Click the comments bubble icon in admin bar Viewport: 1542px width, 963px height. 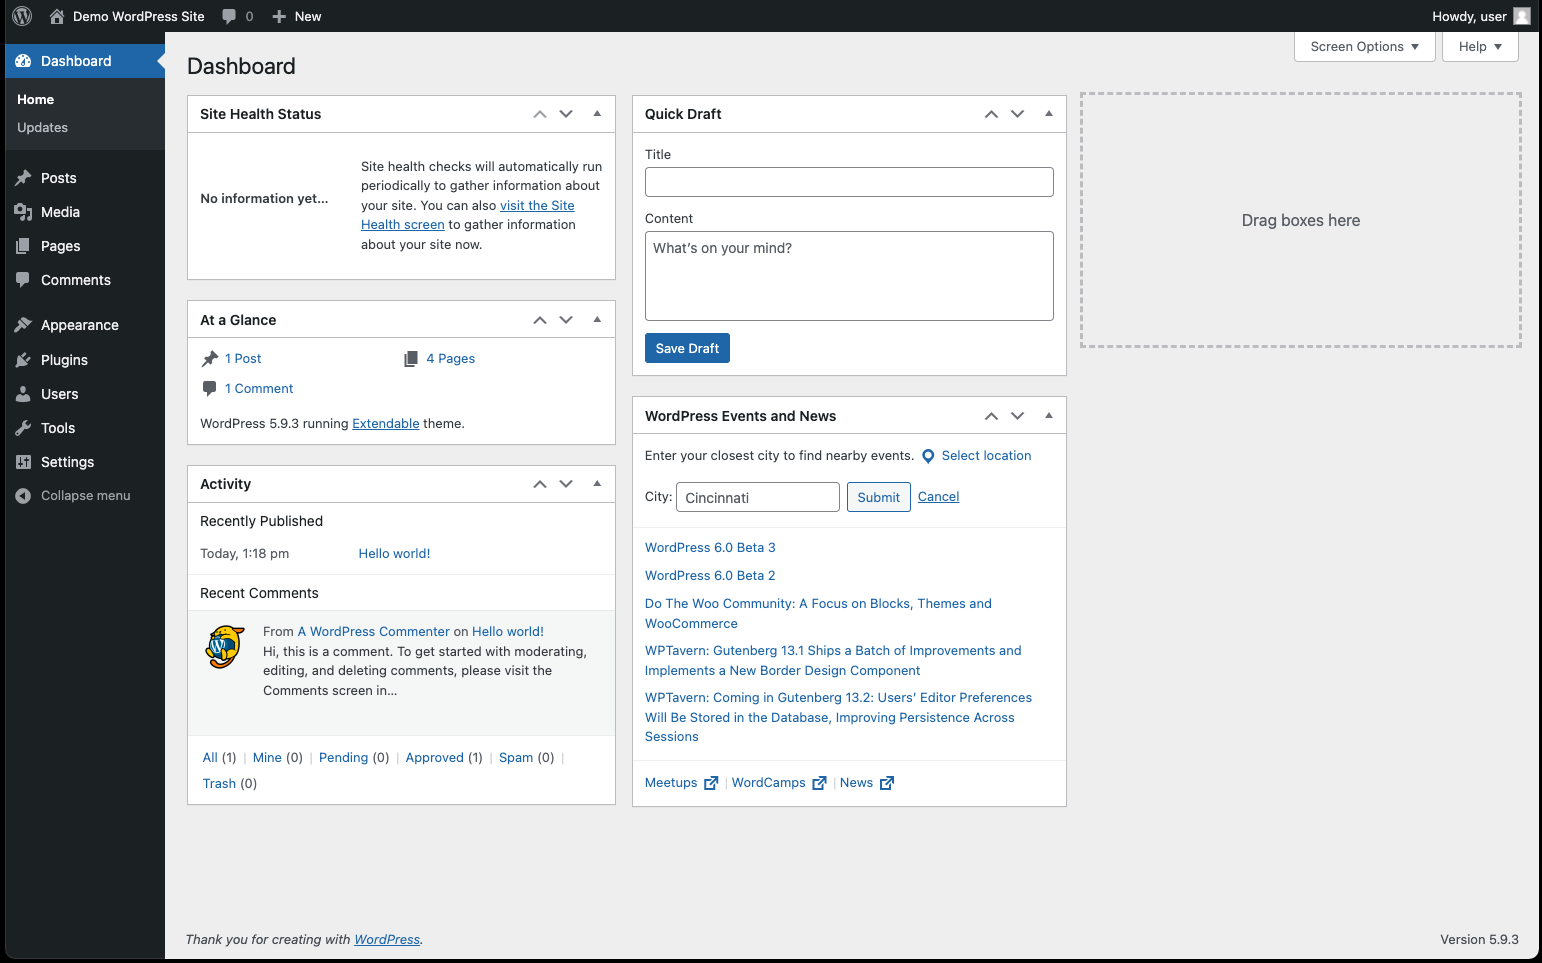click(x=230, y=16)
